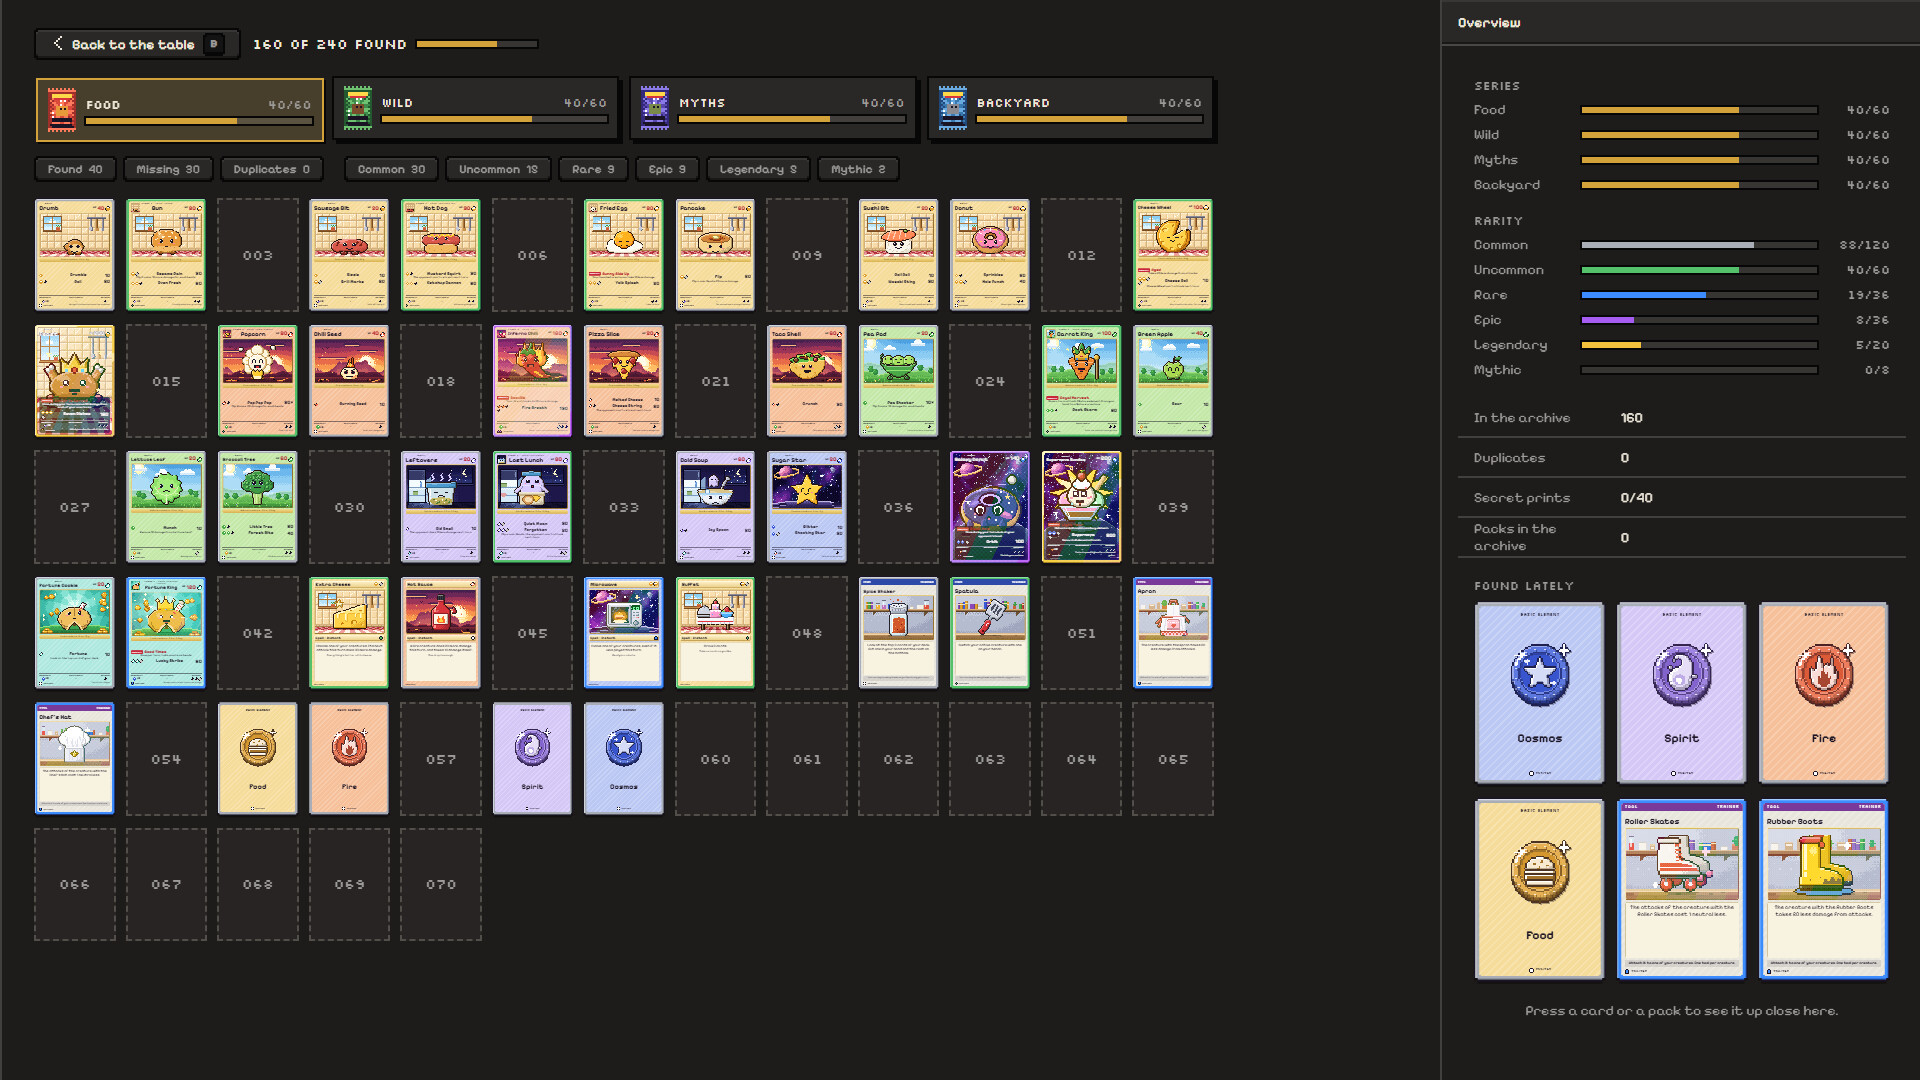The image size is (1920, 1080).
Task: Open the Crumb card
Action: (75, 254)
